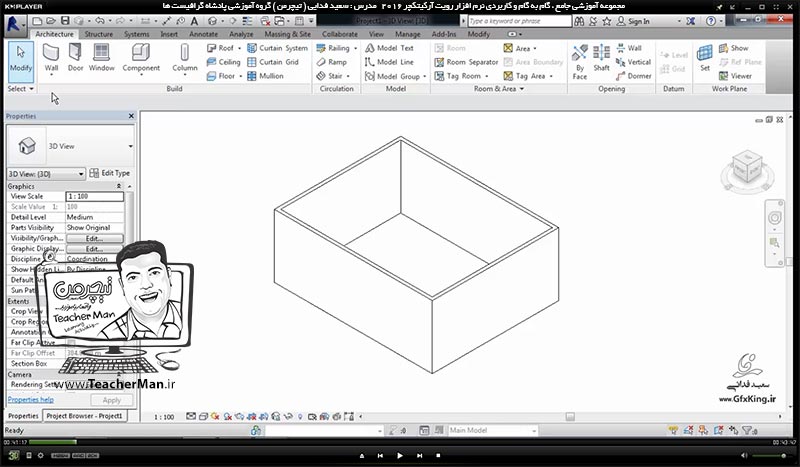Open the Stair dropdown arrow
This screenshot has width=800, height=467.
point(348,76)
